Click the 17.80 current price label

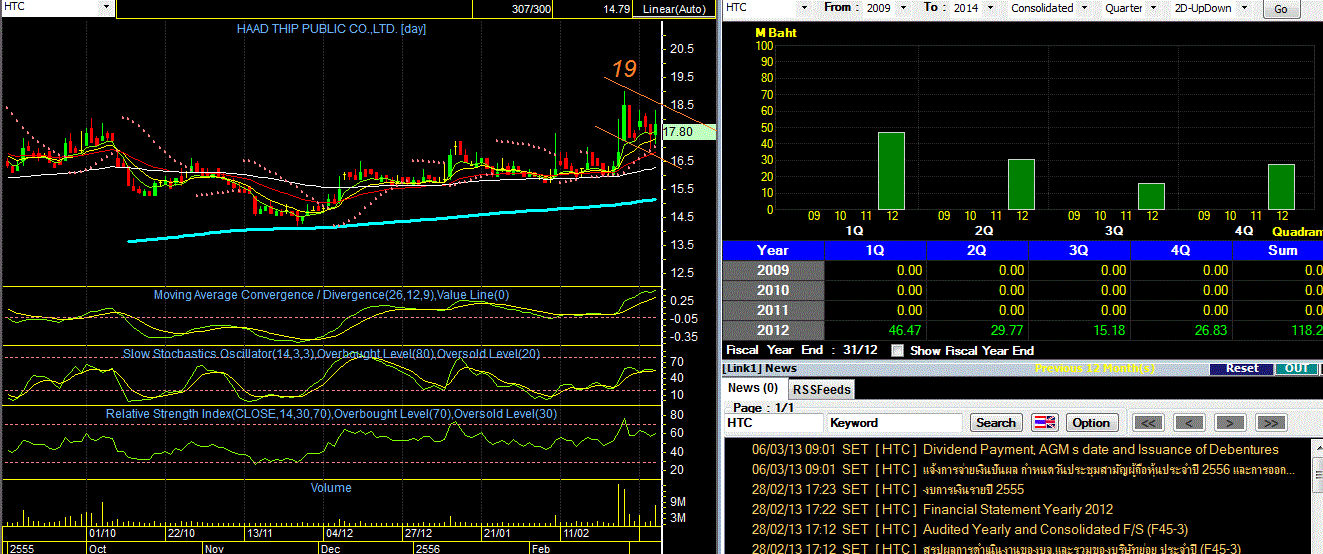[x=689, y=132]
